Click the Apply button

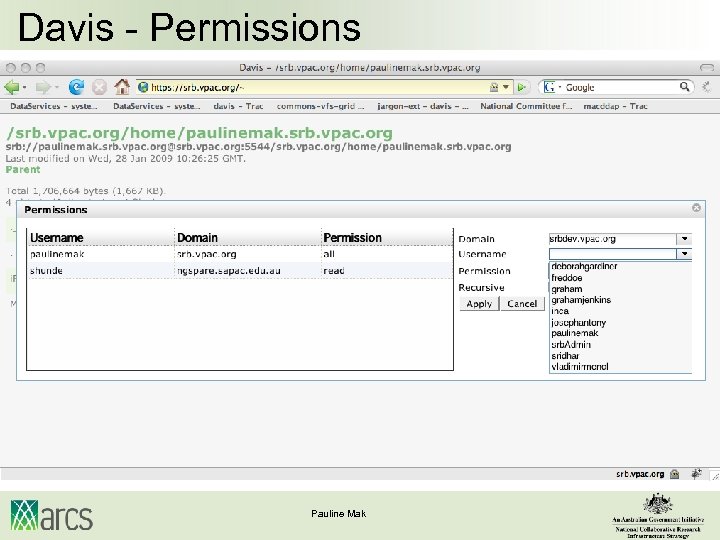[x=479, y=304]
